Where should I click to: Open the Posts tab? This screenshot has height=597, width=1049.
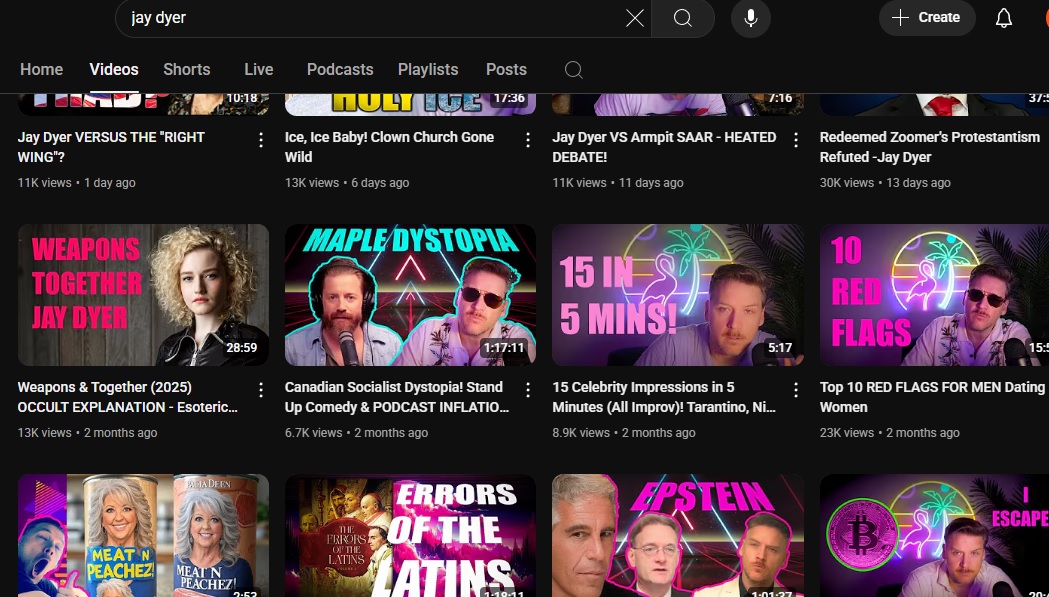point(506,70)
